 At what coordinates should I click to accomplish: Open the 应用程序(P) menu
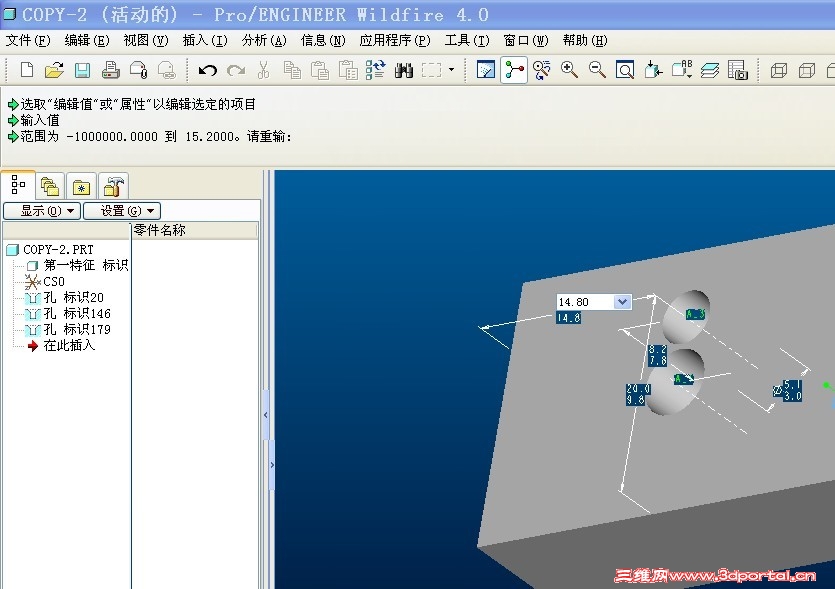395,40
